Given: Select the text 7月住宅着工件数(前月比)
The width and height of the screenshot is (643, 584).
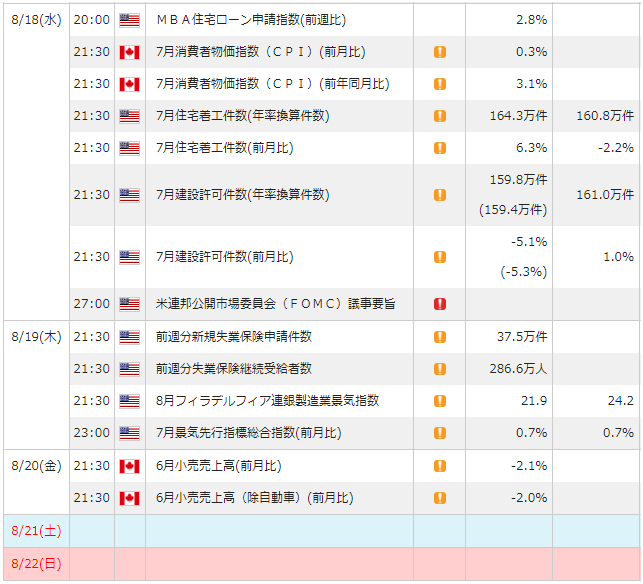Looking at the screenshot, I should (x=225, y=148).
